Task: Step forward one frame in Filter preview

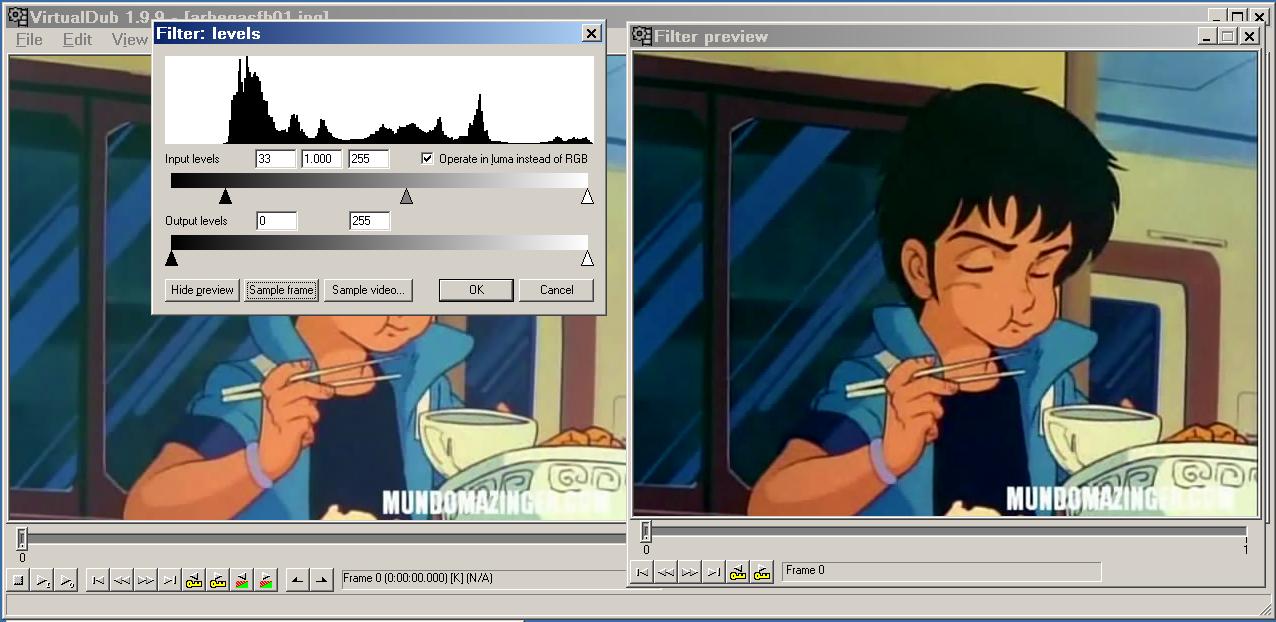Action: [x=690, y=572]
